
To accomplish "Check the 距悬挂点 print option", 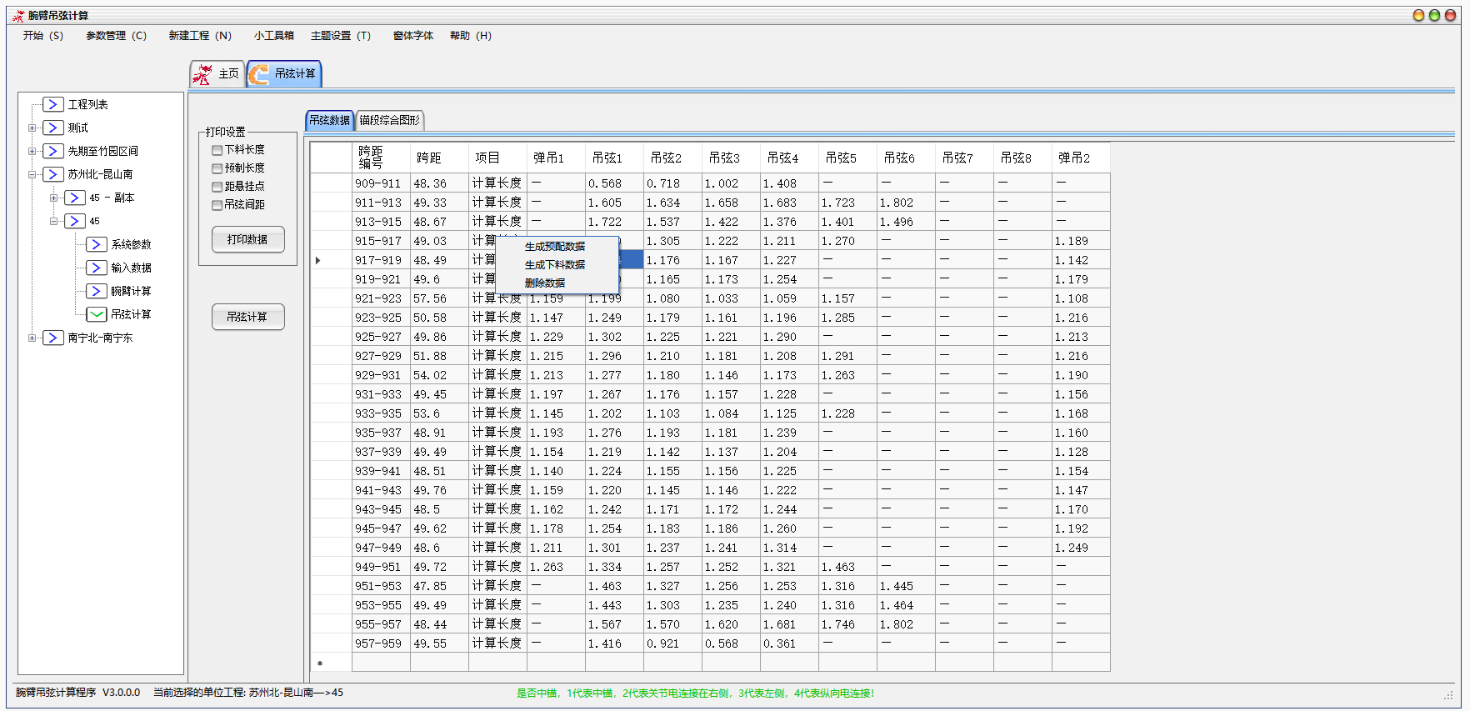I will [x=217, y=187].
